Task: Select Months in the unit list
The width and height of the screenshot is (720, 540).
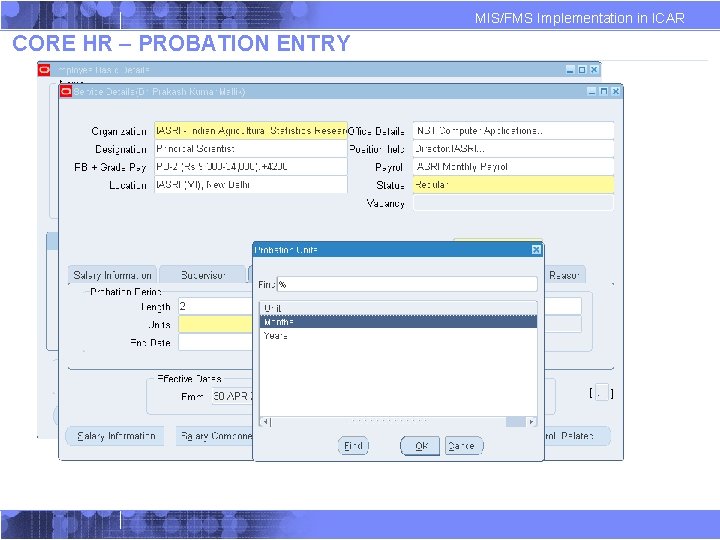Action: [398, 321]
